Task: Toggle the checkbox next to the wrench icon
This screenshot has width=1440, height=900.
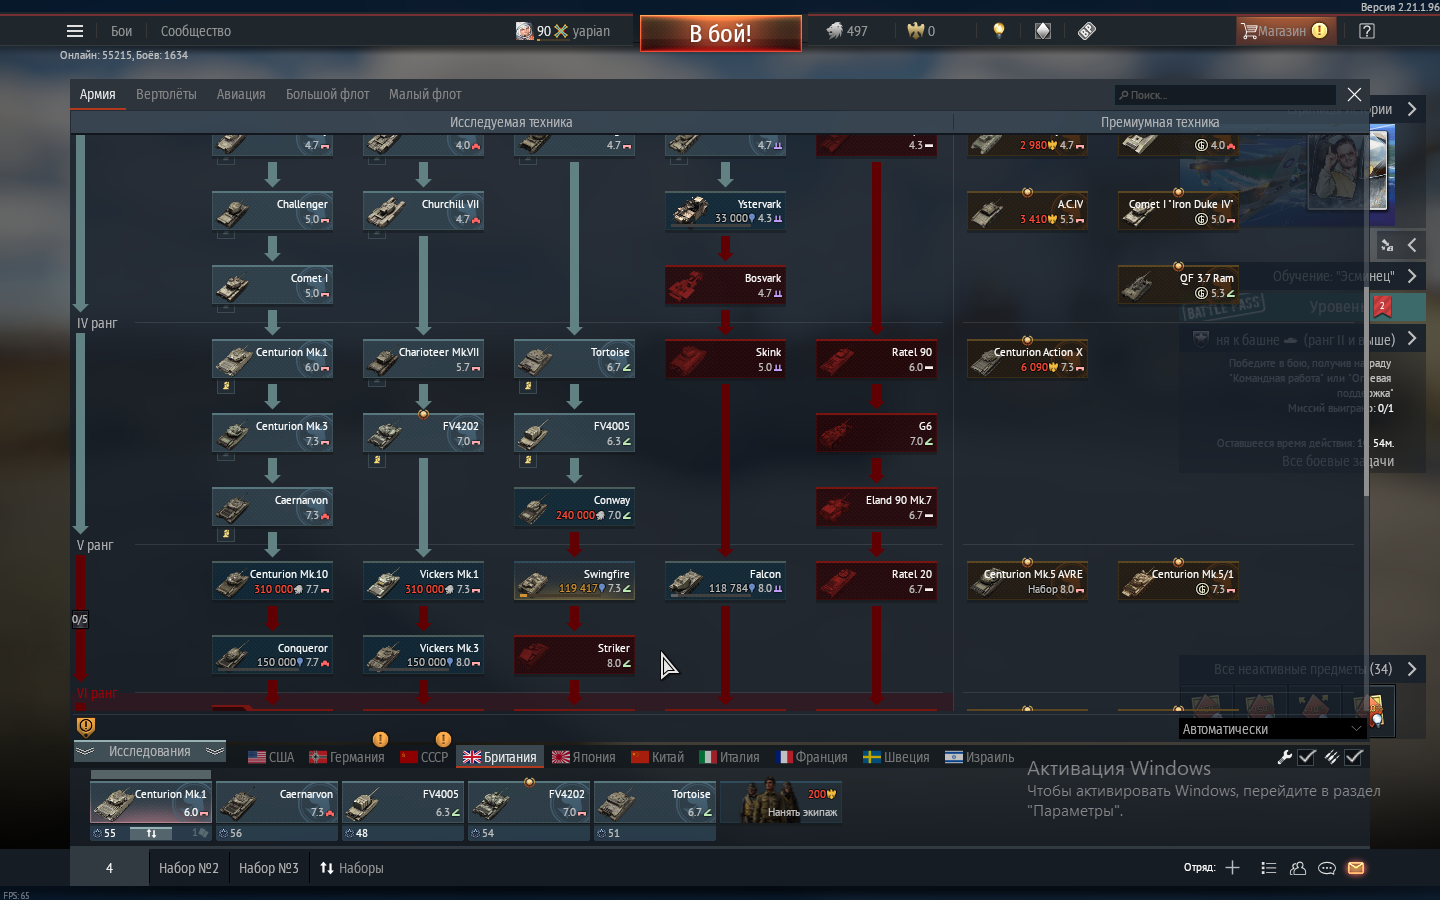Action: click(x=1307, y=757)
